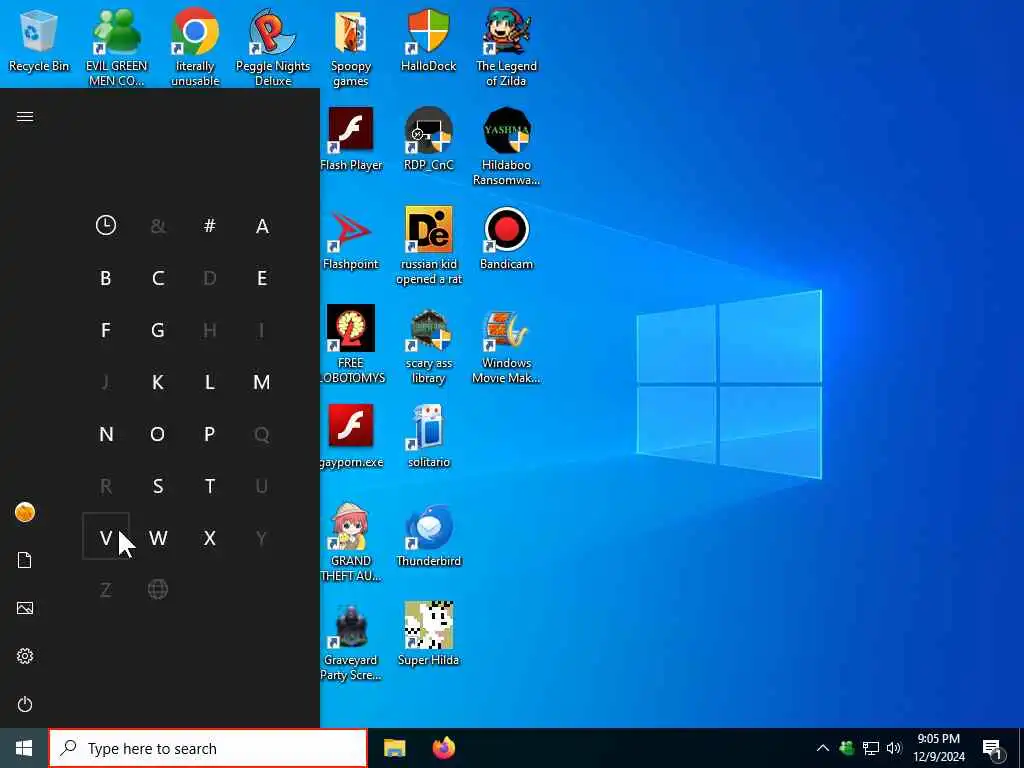Open the gayporn.exe Flash shortcut

pos(351,436)
